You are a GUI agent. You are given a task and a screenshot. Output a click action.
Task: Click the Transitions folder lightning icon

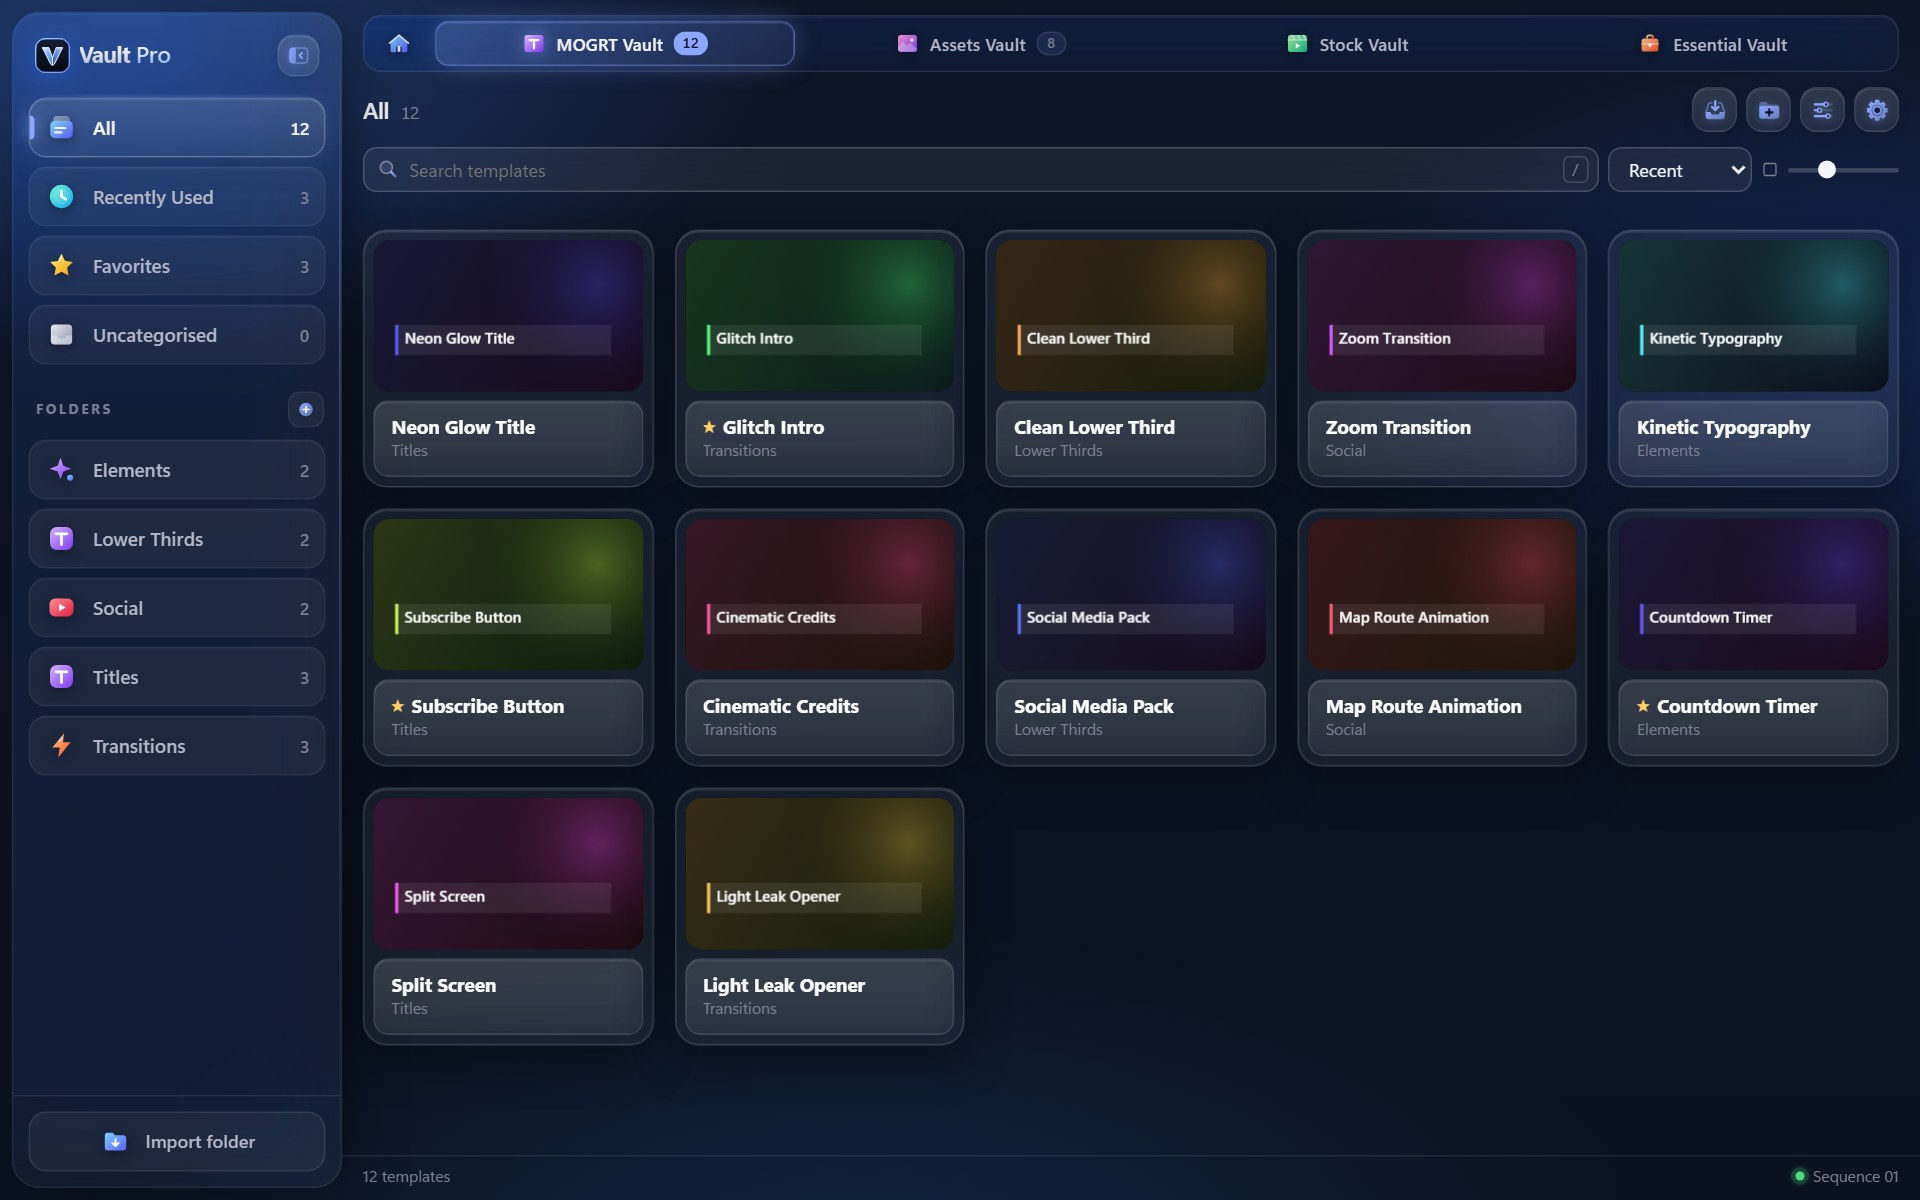pos(62,746)
